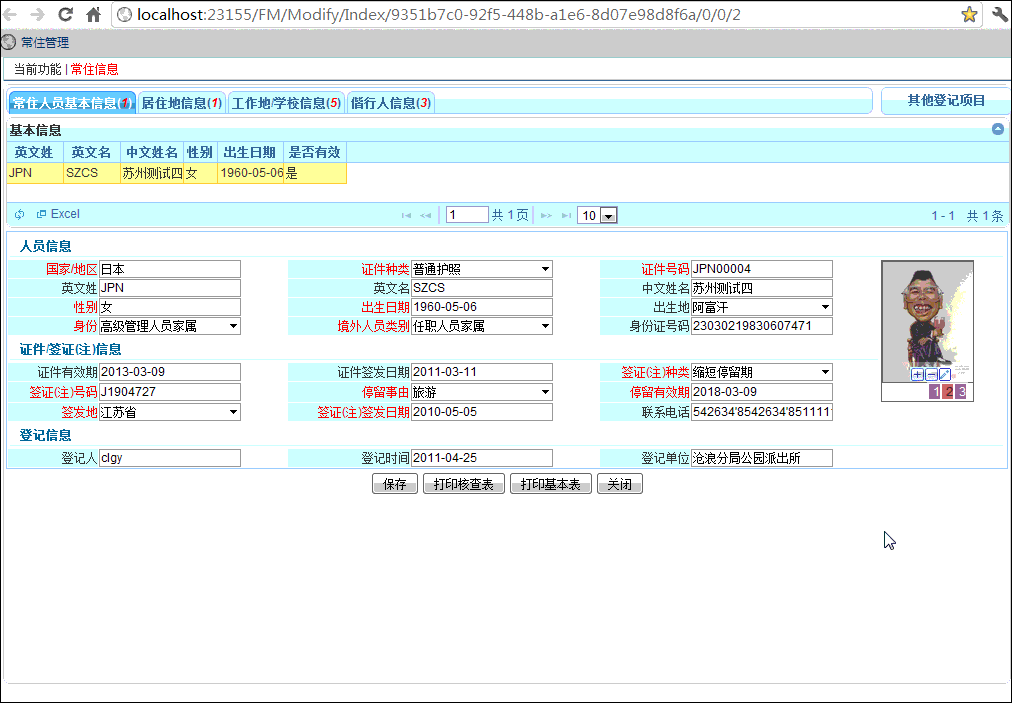Screen dimensions: 1012x703
Task: Open browser wrench settings menu
Action: point(1000,14)
